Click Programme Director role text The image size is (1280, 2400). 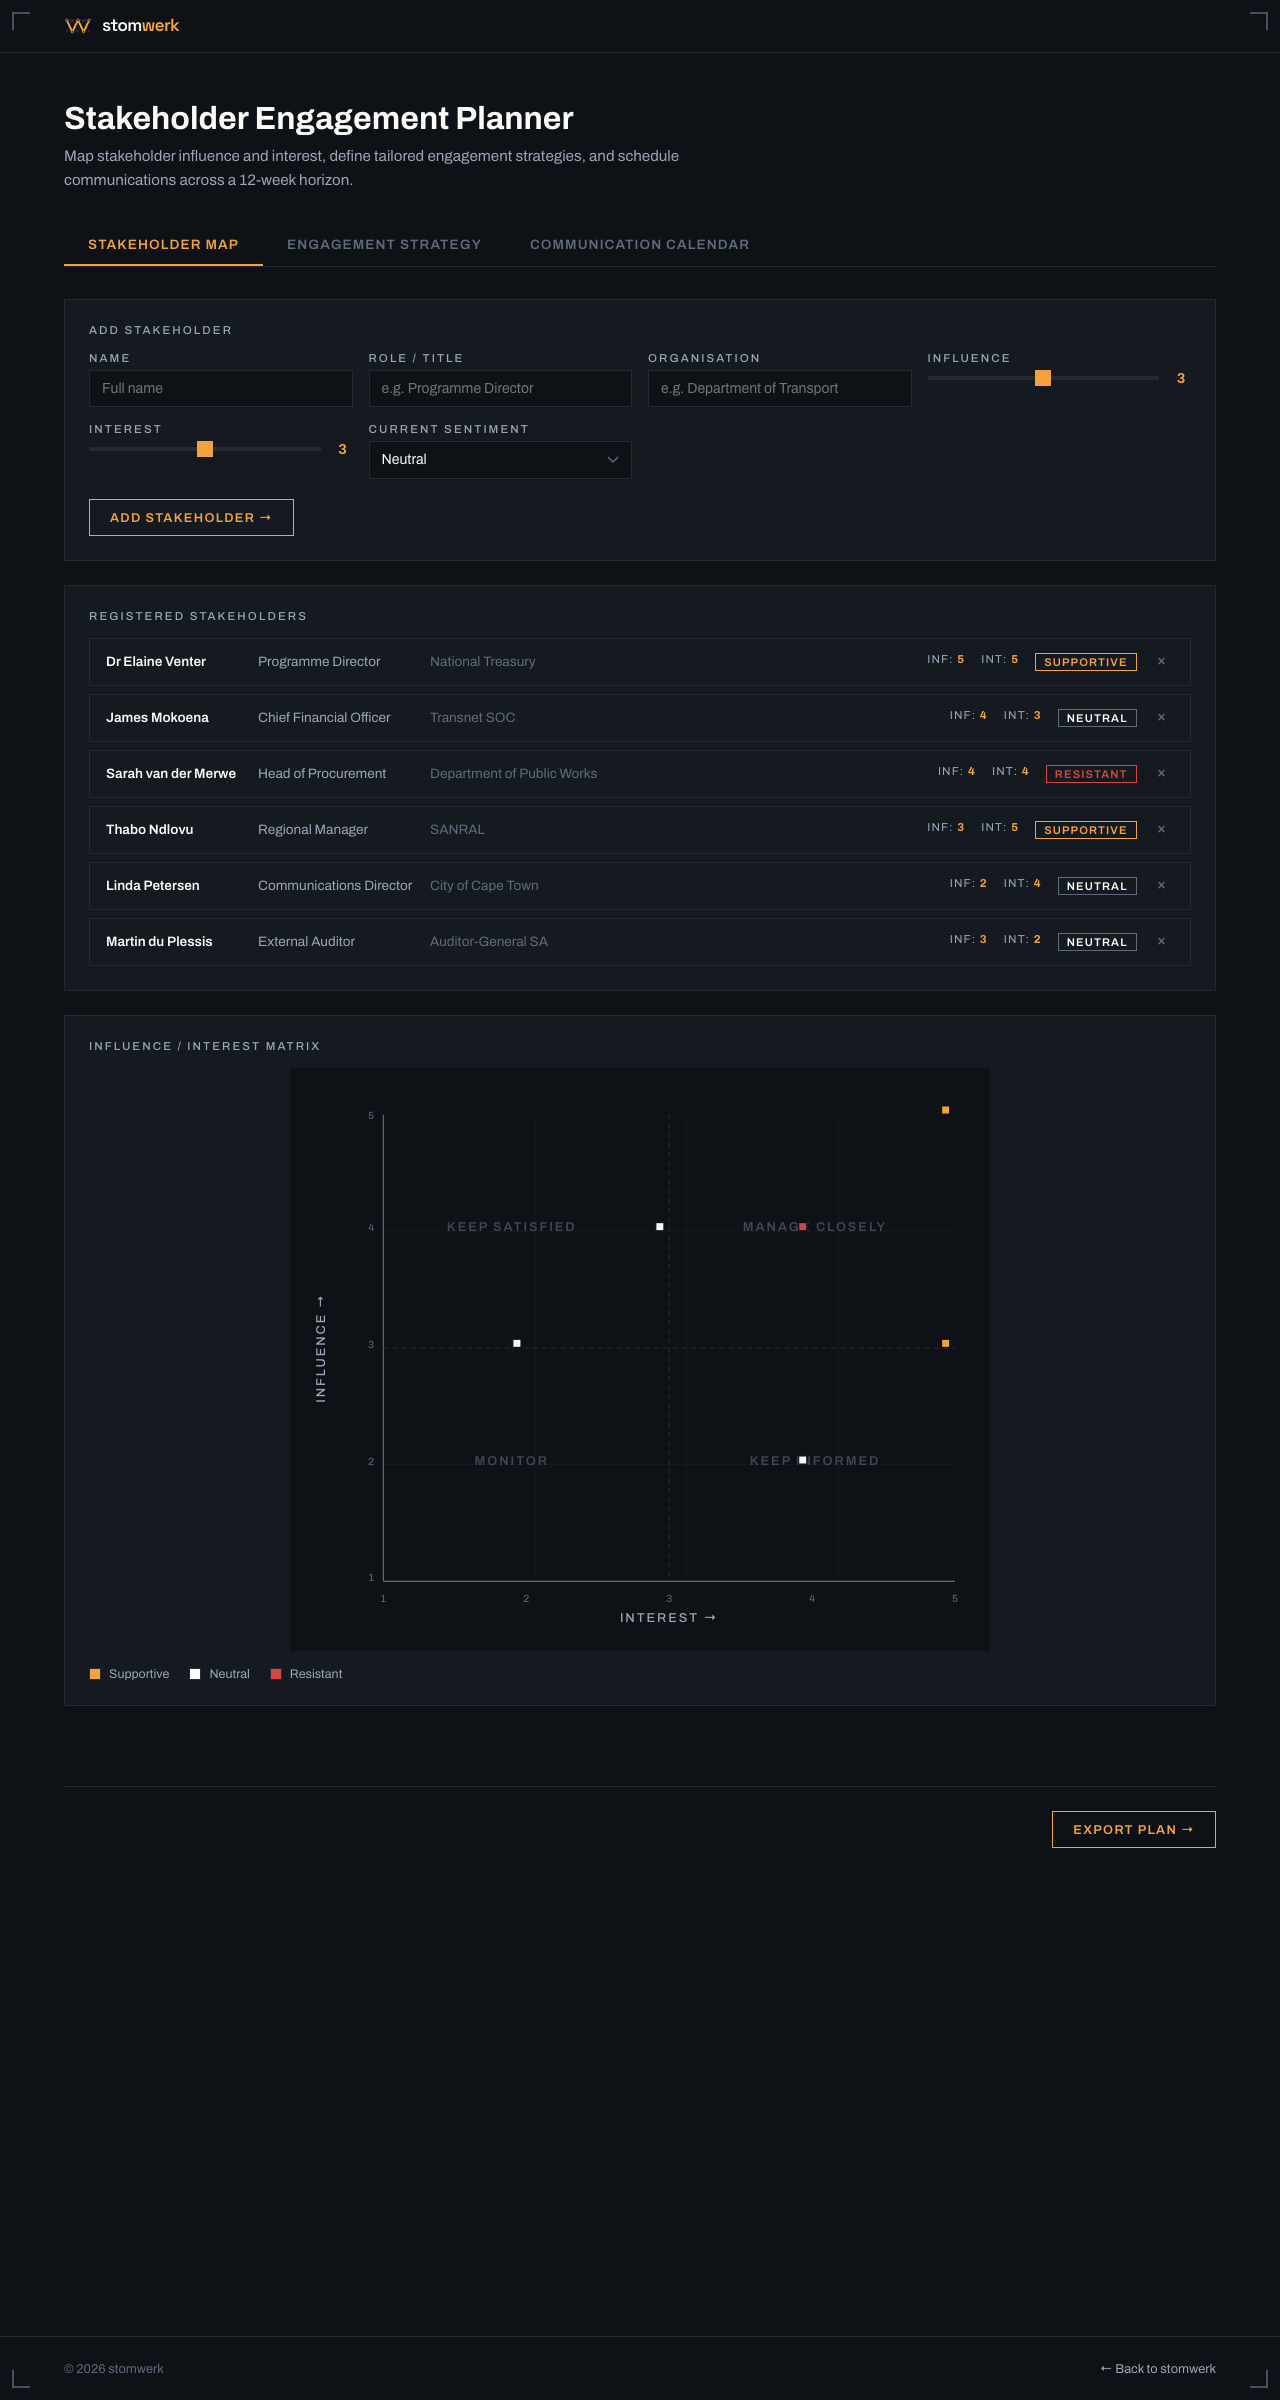(319, 662)
